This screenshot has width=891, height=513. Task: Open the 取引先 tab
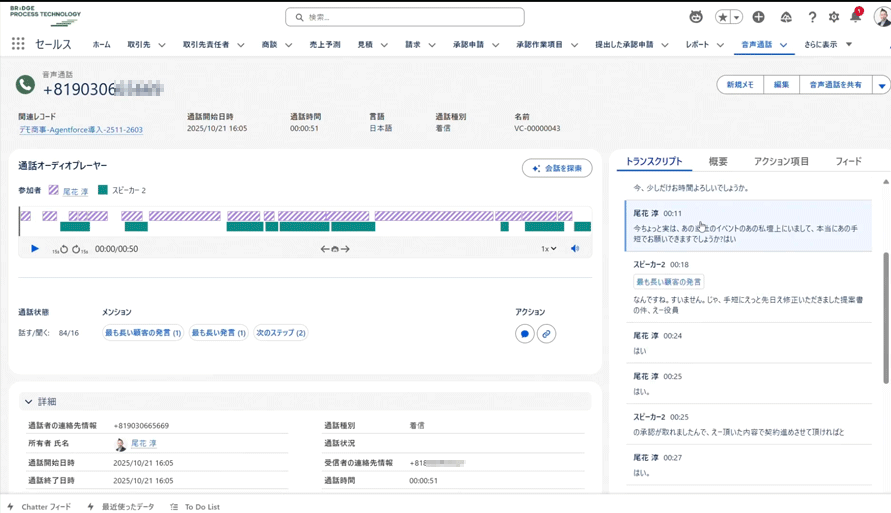pyautogui.click(x=139, y=44)
